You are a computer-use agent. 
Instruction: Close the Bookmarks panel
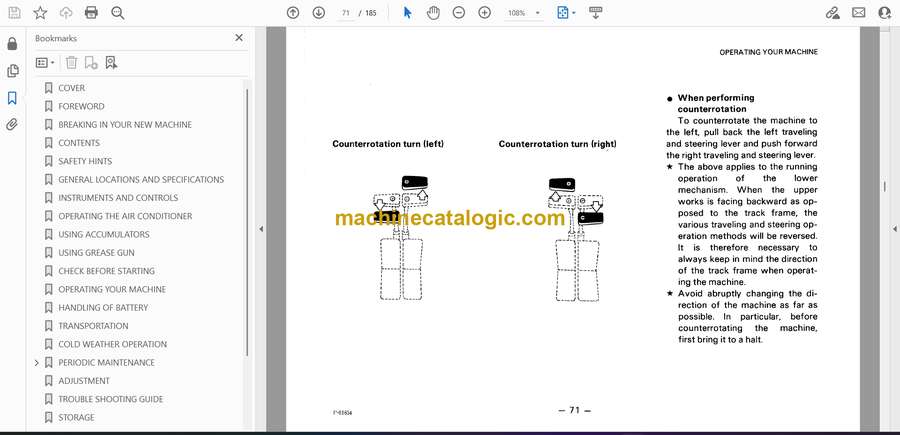(239, 38)
